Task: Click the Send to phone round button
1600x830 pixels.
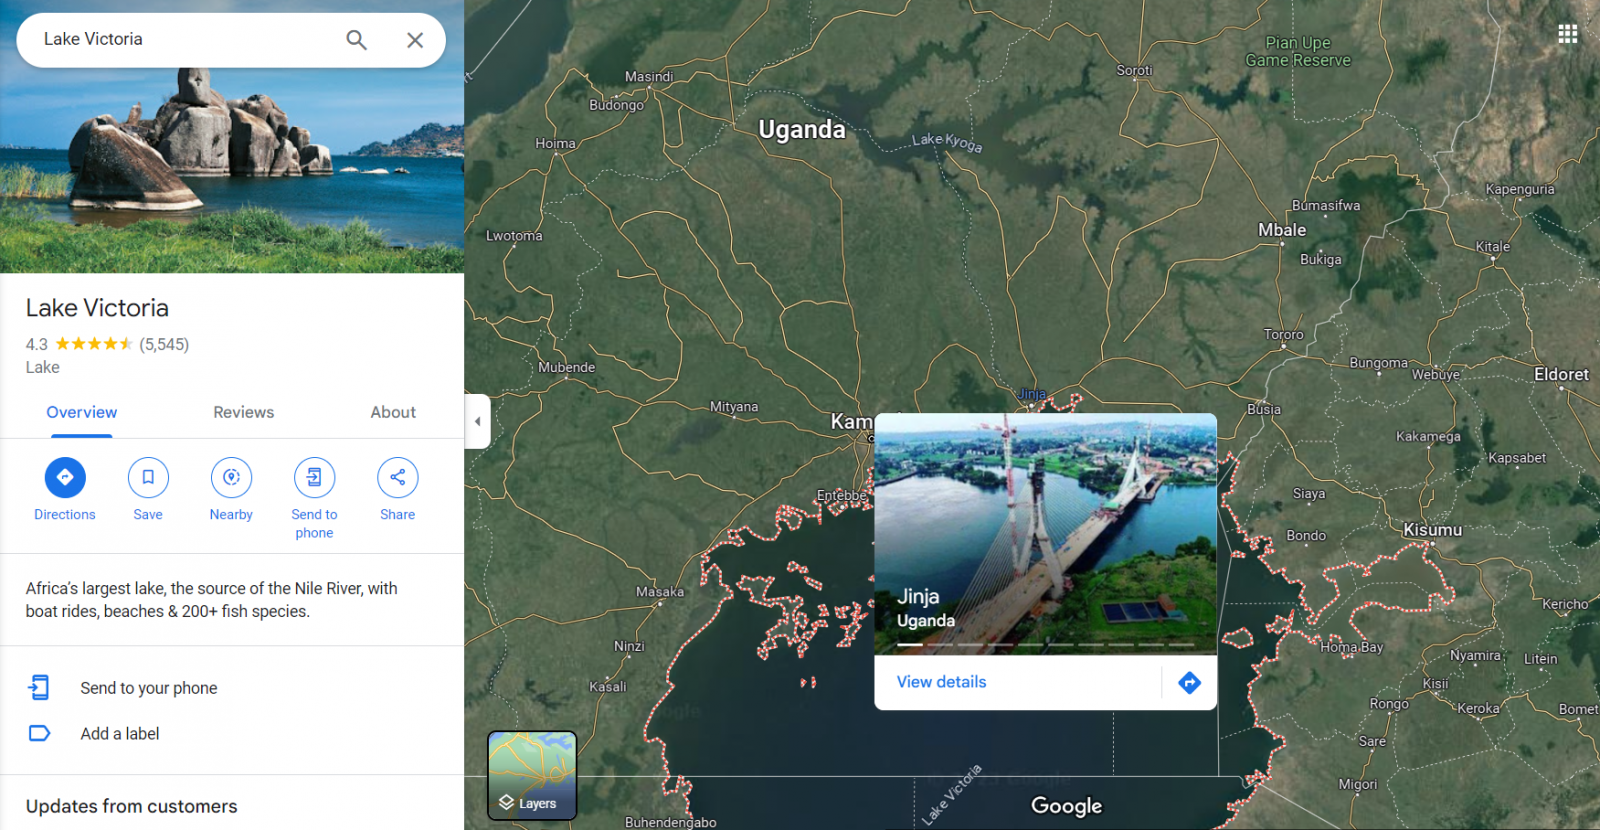Action: (314, 477)
